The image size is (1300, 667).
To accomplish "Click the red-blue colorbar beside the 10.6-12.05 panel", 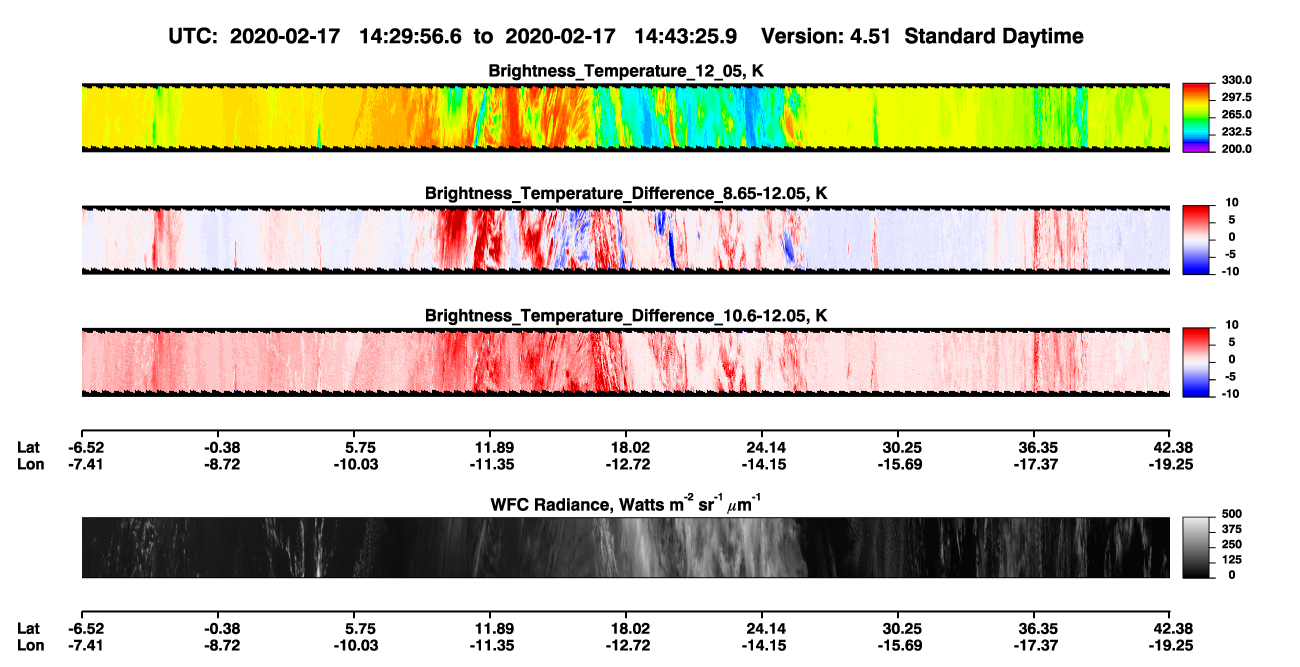I will coord(1195,363).
